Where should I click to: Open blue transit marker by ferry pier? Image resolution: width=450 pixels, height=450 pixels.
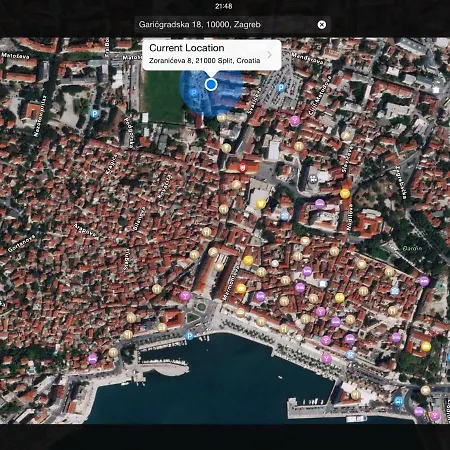pos(398,401)
